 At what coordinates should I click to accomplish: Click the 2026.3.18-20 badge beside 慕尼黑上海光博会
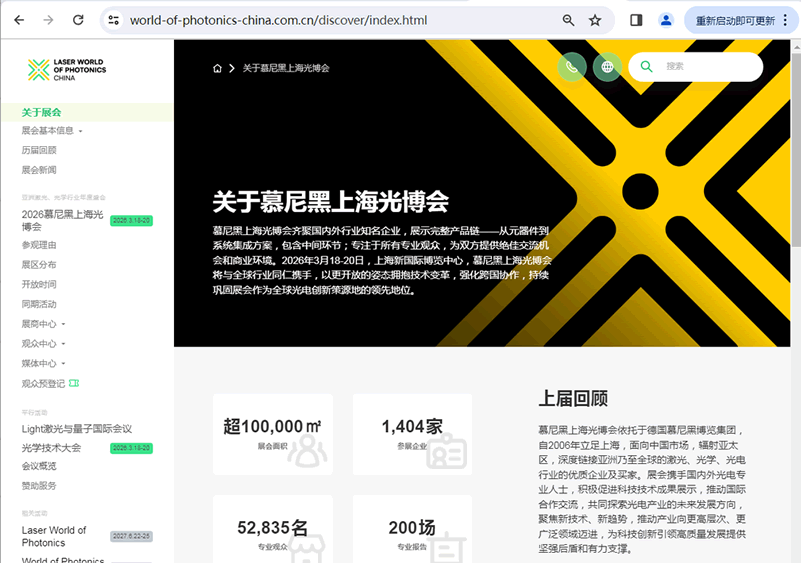[131, 221]
